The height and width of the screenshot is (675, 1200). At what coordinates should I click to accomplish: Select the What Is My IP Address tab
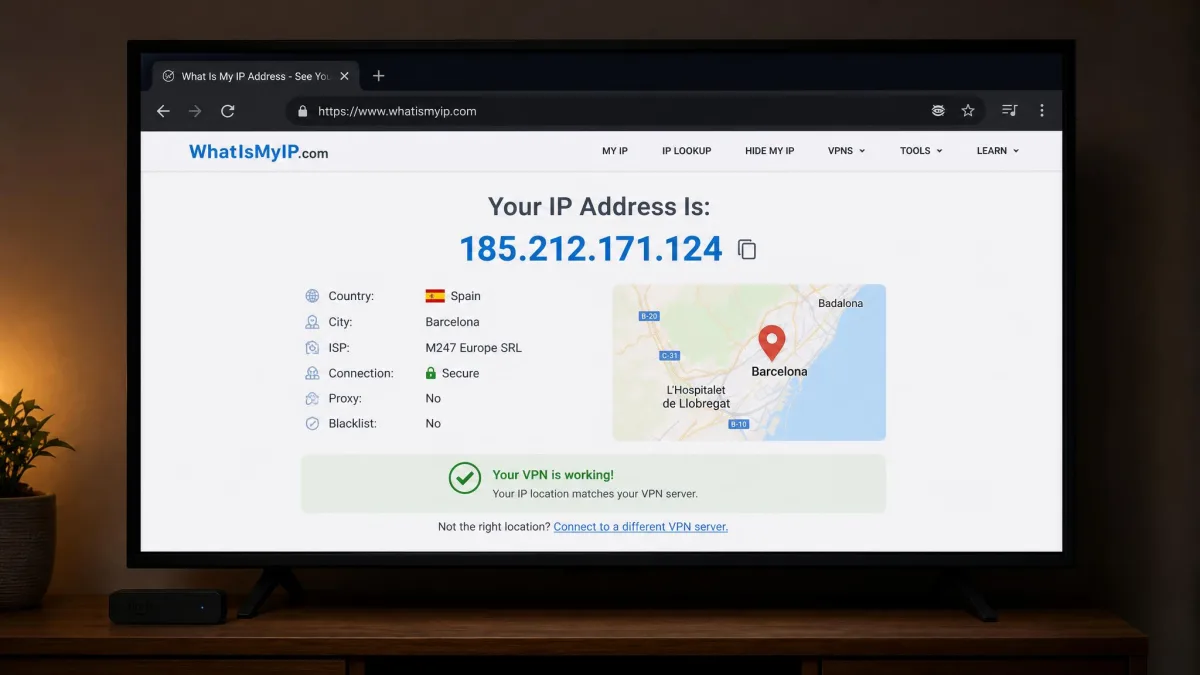(x=253, y=76)
